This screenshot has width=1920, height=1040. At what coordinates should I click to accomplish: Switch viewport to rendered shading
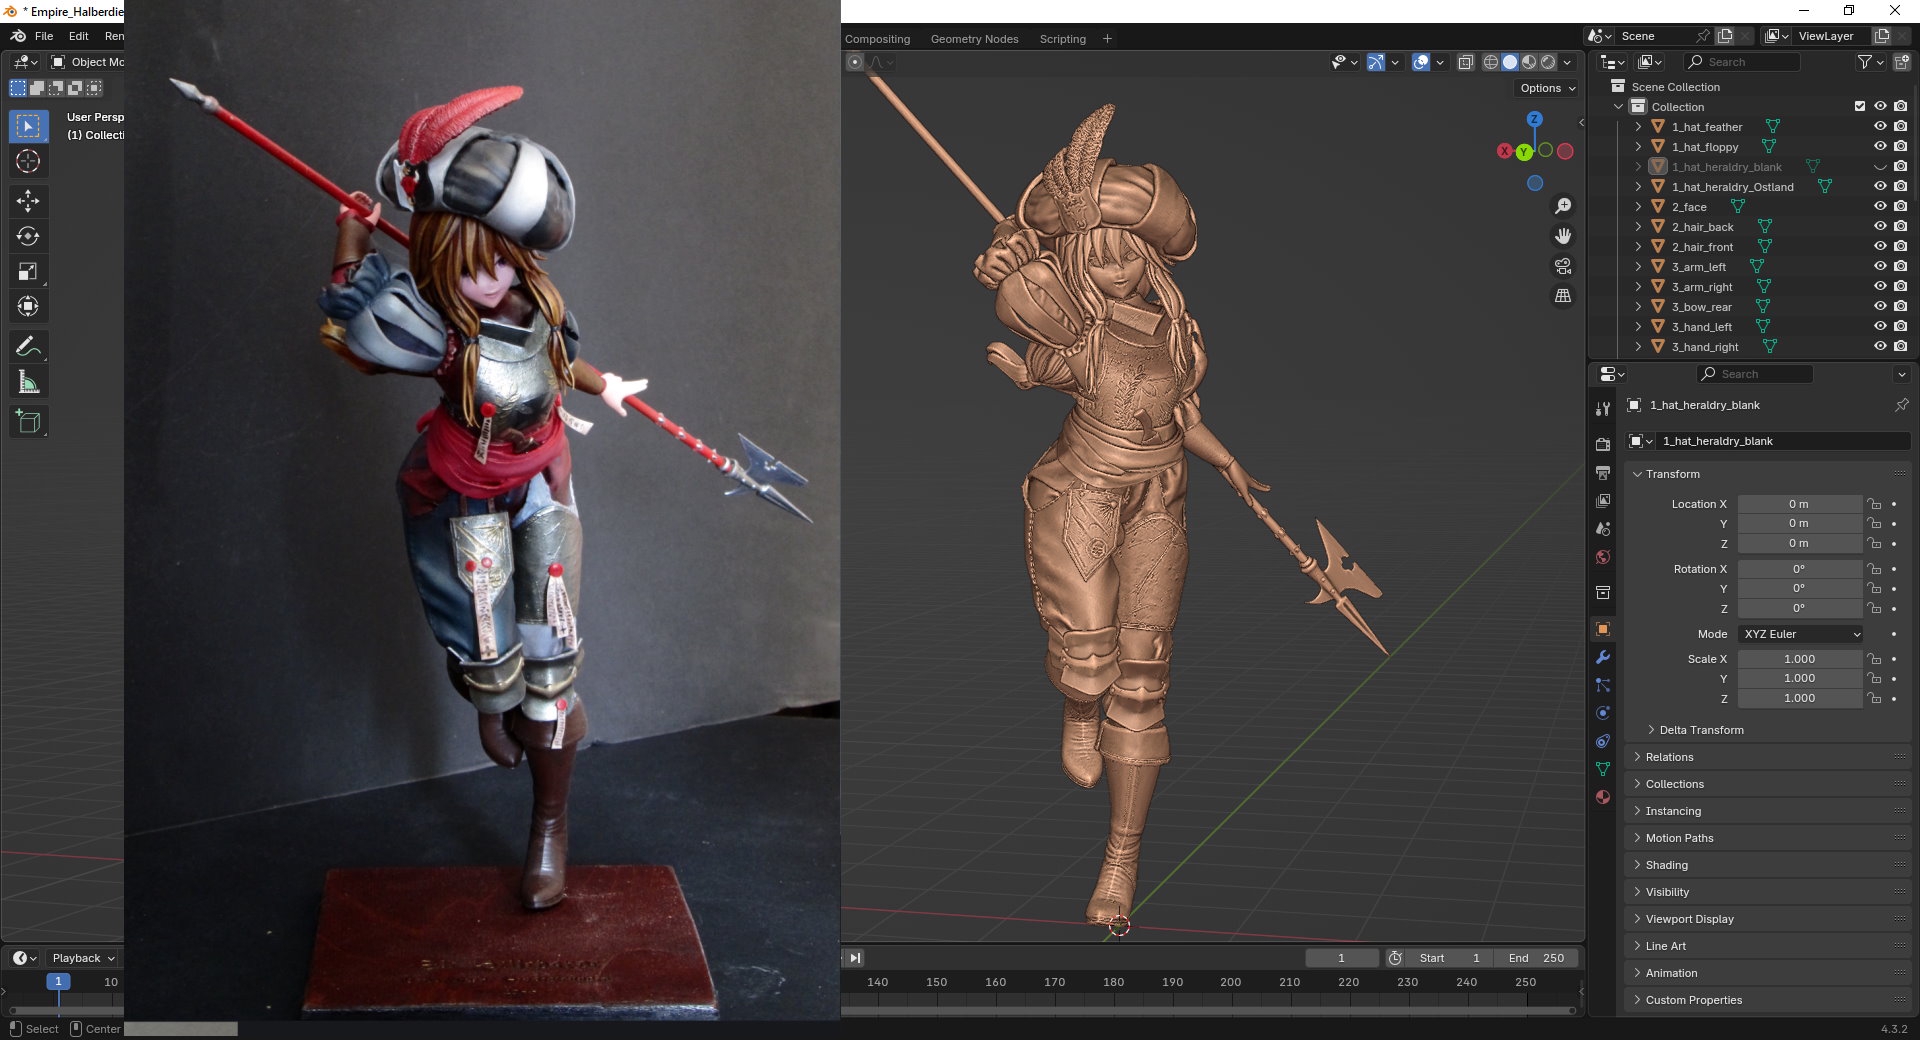click(1548, 62)
